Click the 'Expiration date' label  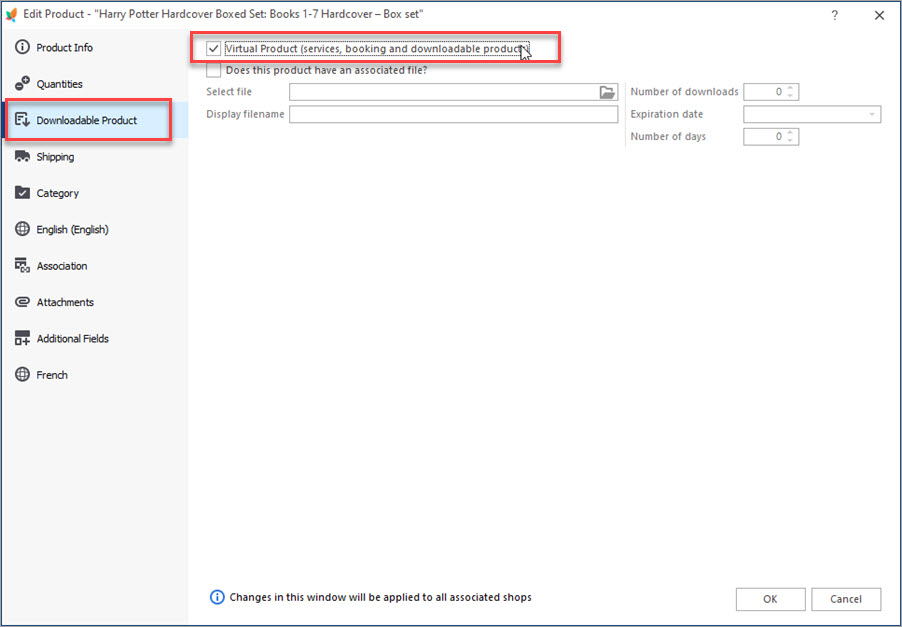(666, 114)
